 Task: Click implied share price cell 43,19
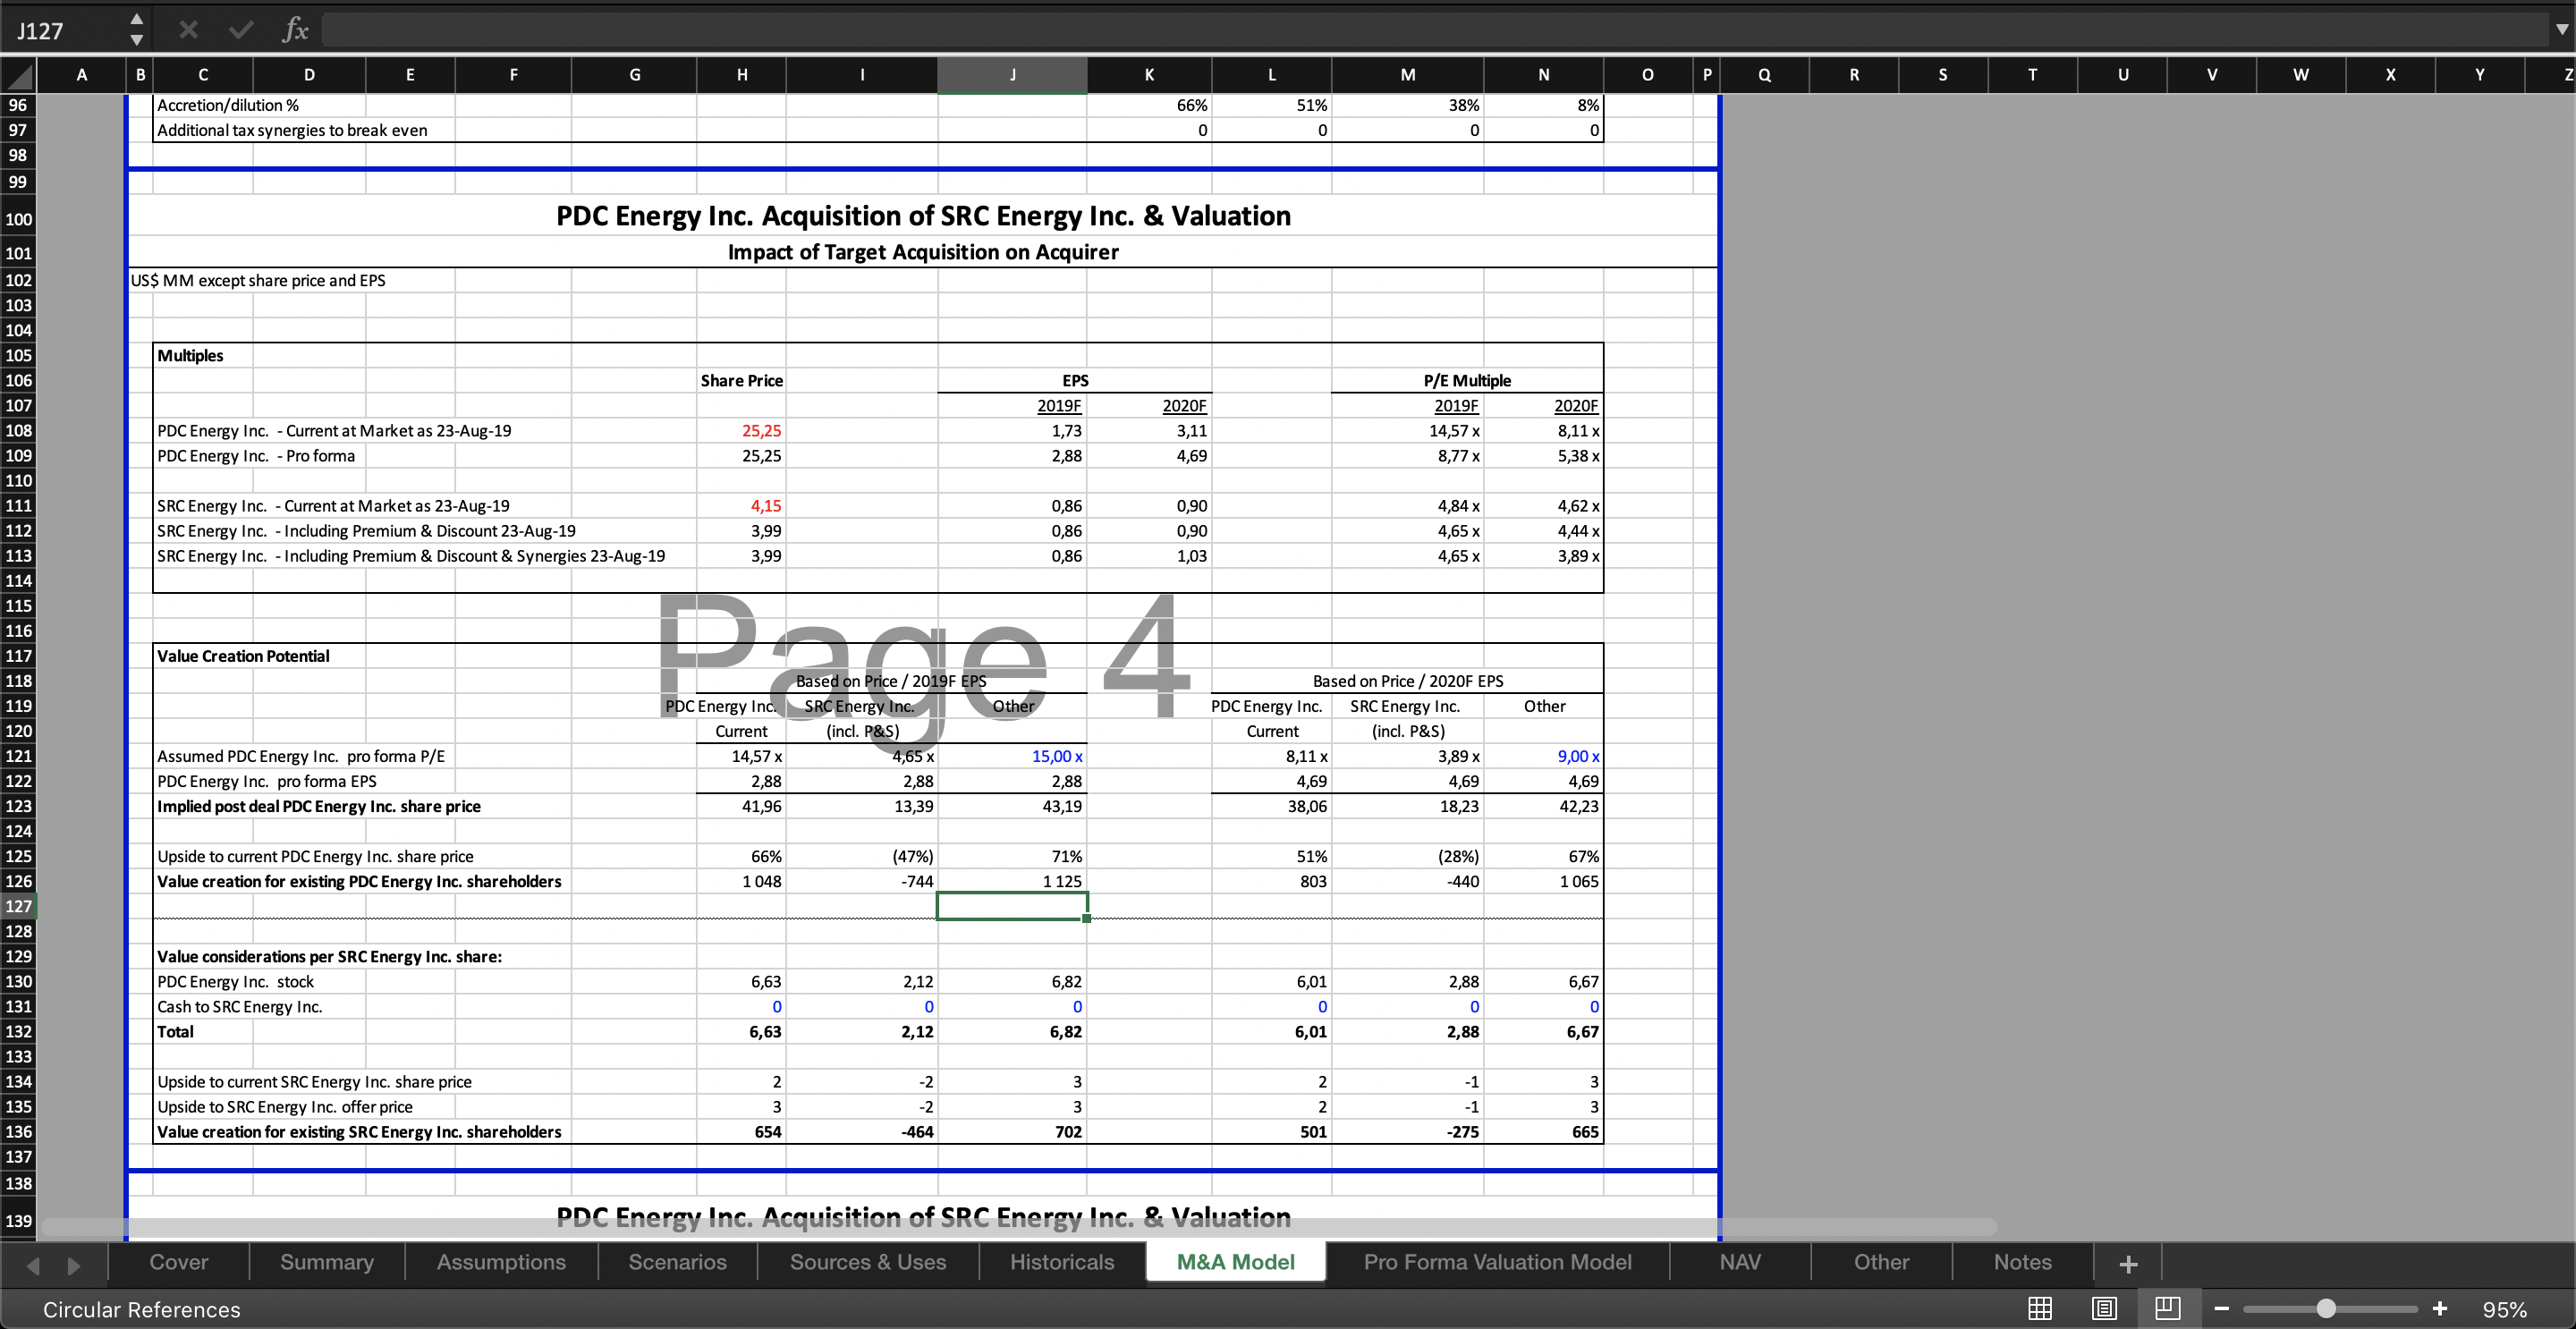point(1012,806)
